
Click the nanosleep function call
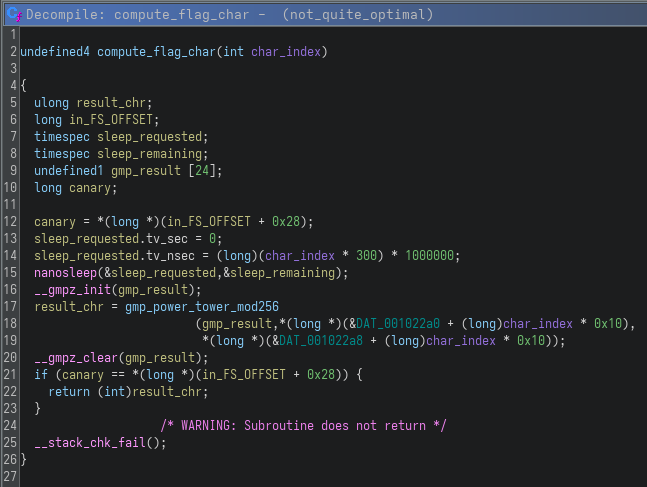coord(66,273)
